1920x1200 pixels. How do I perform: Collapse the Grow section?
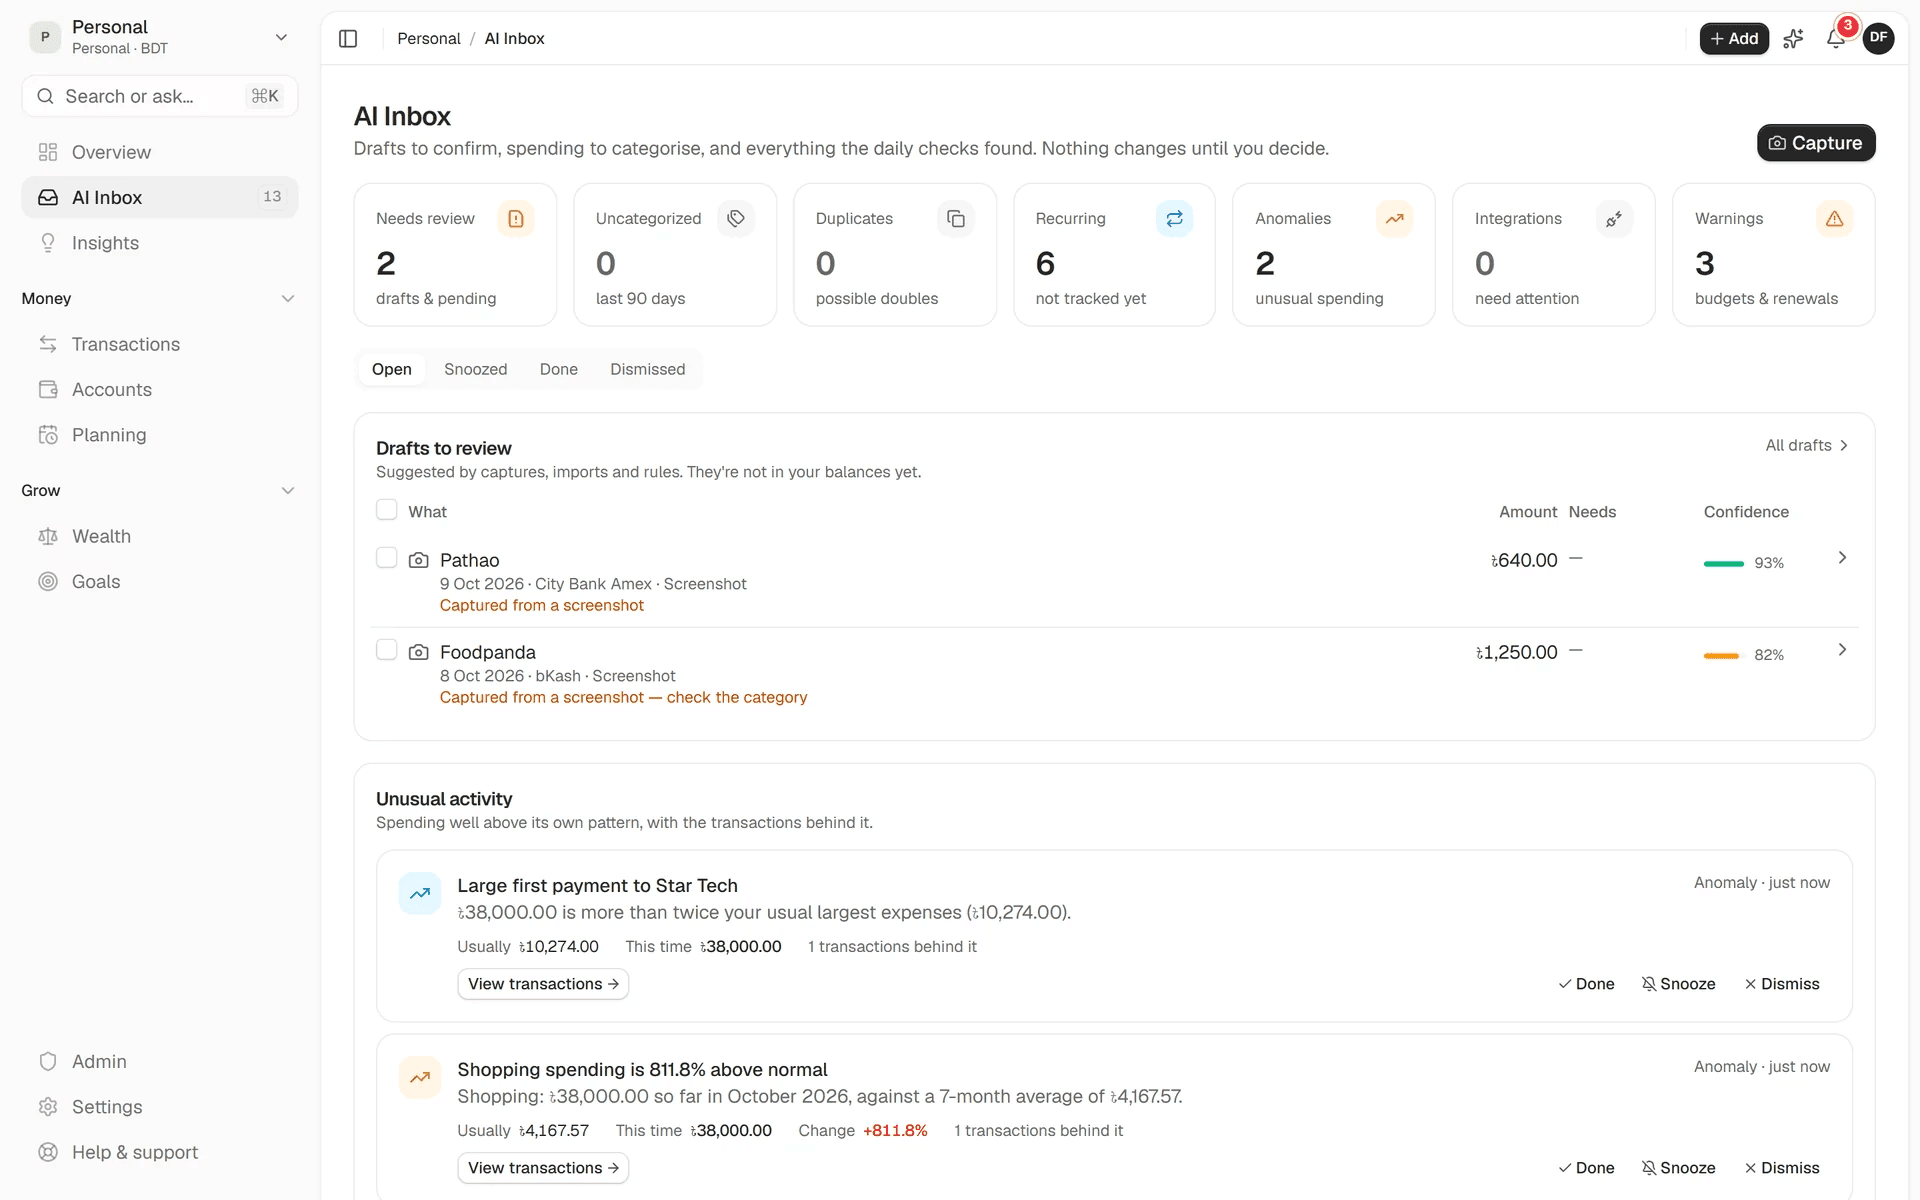pos(160,490)
